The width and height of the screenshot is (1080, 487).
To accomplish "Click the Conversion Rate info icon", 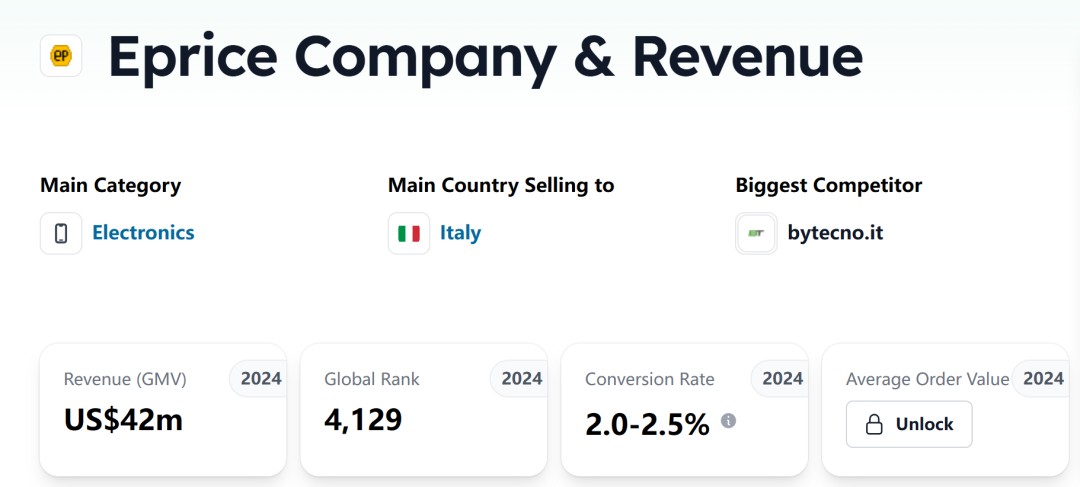I will [x=729, y=421].
